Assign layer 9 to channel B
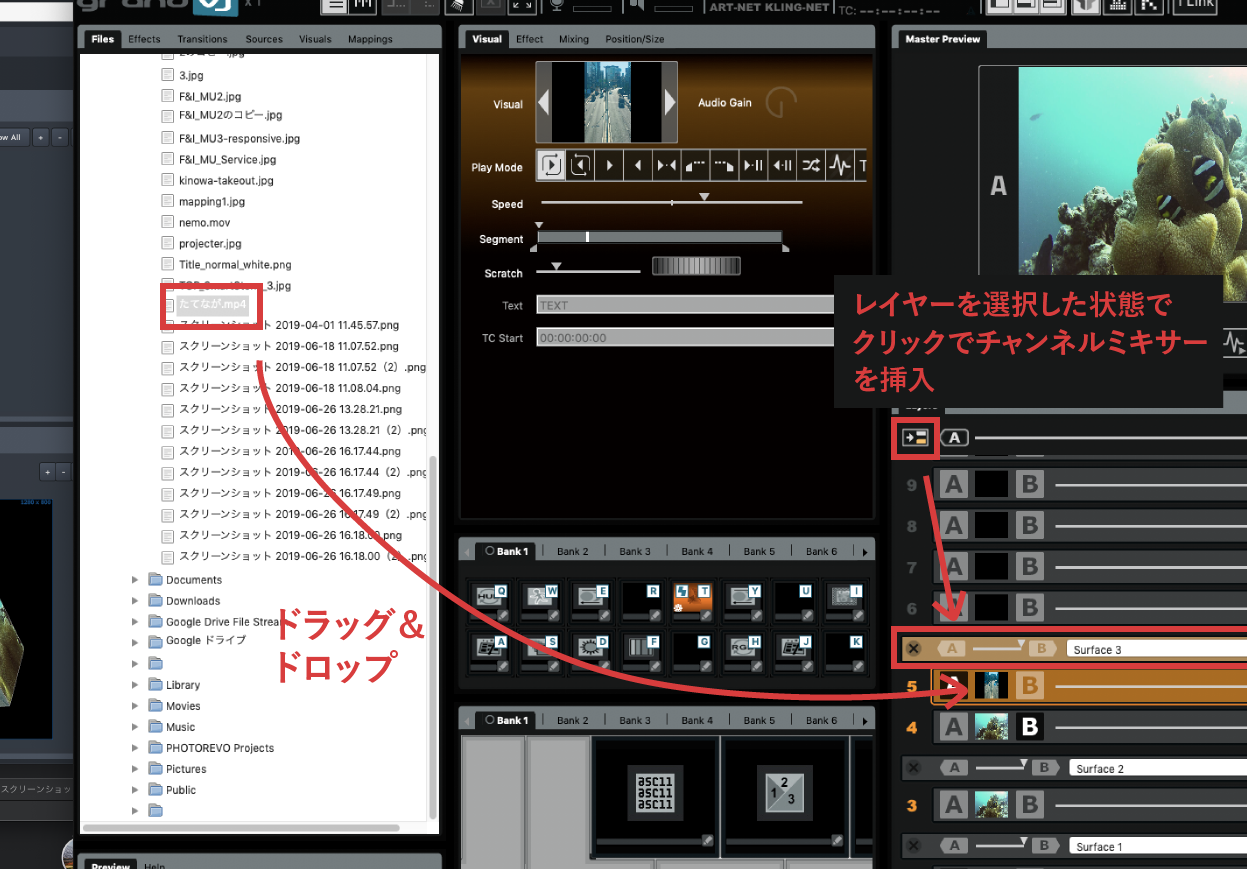This screenshot has width=1247, height=869. 1029,485
